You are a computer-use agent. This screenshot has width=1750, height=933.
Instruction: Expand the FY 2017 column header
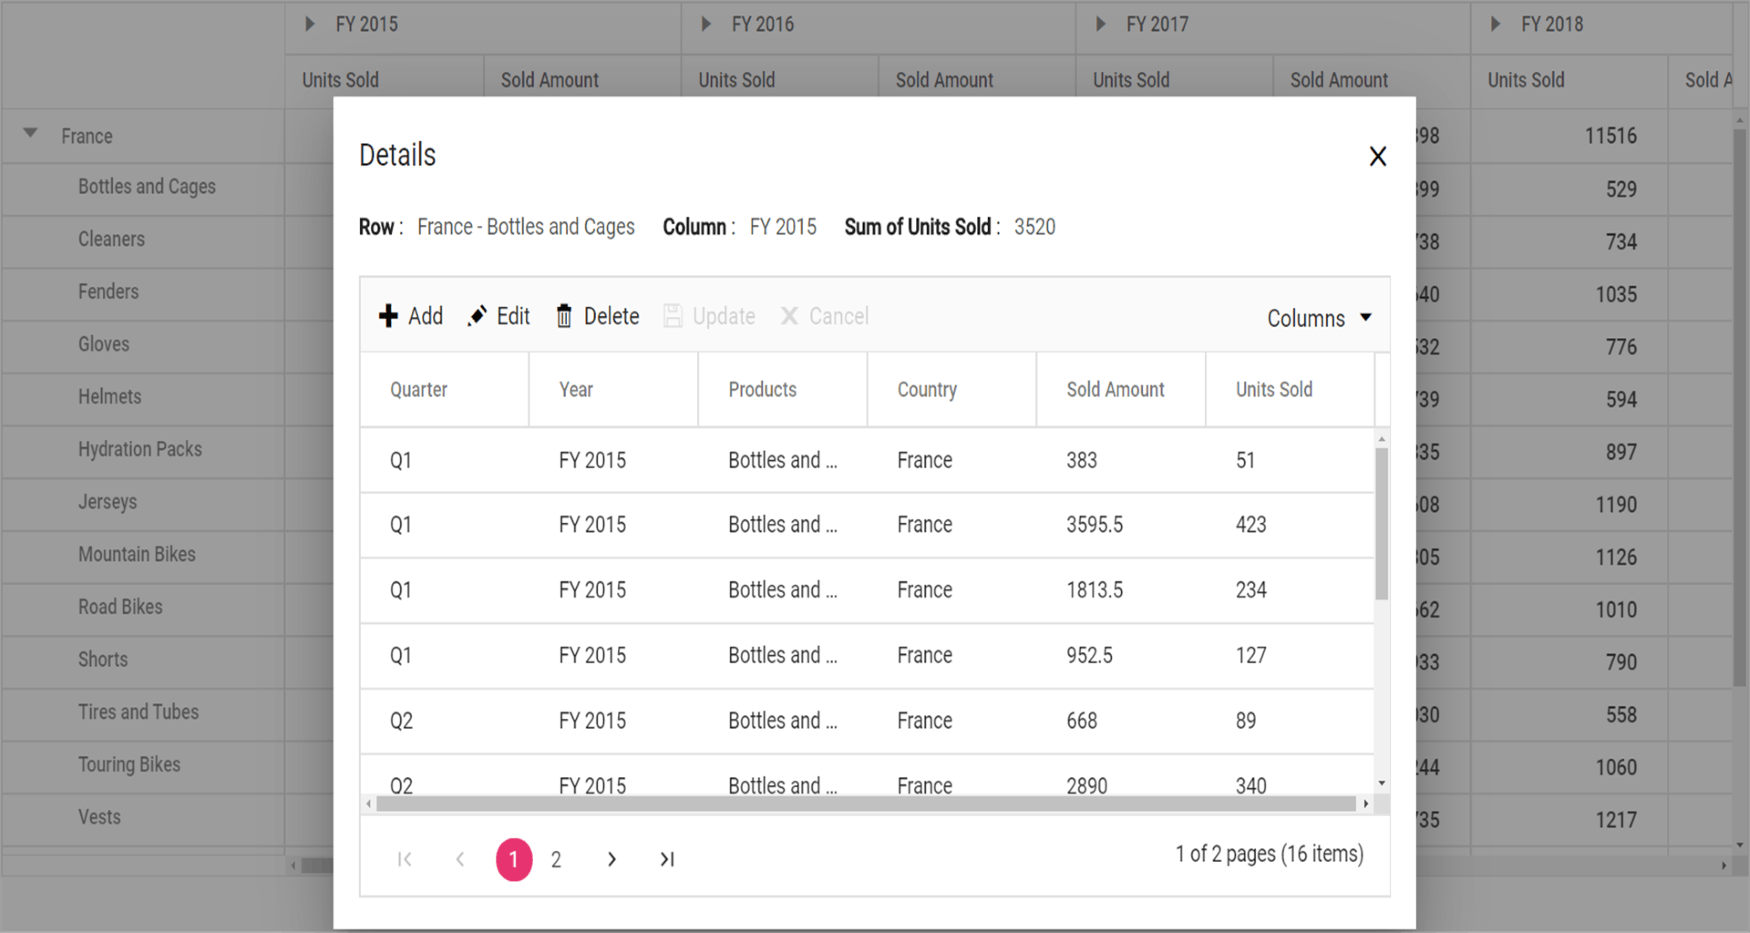pyautogui.click(x=1101, y=24)
